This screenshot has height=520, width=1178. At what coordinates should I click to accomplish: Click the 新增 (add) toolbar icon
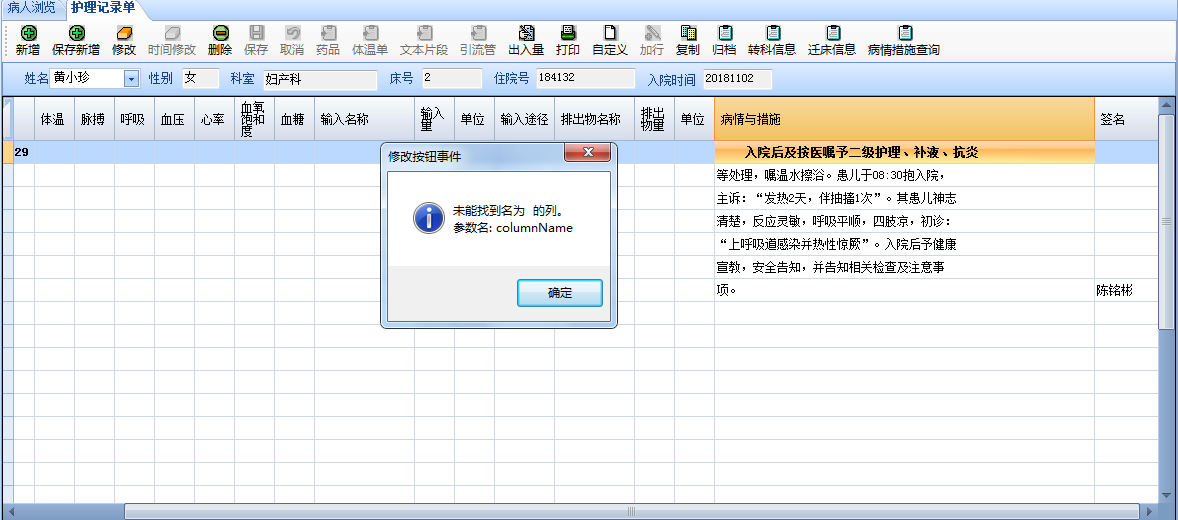coord(28,33)
